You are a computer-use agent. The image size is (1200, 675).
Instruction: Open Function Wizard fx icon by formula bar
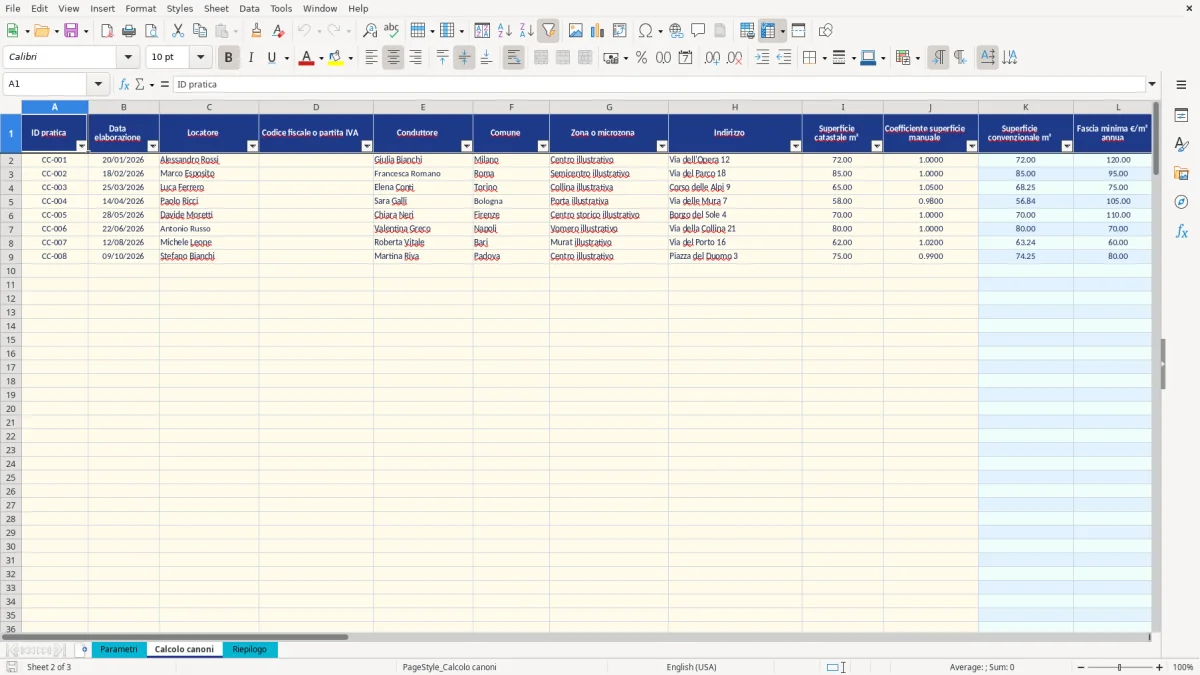(x=125, y=85)
